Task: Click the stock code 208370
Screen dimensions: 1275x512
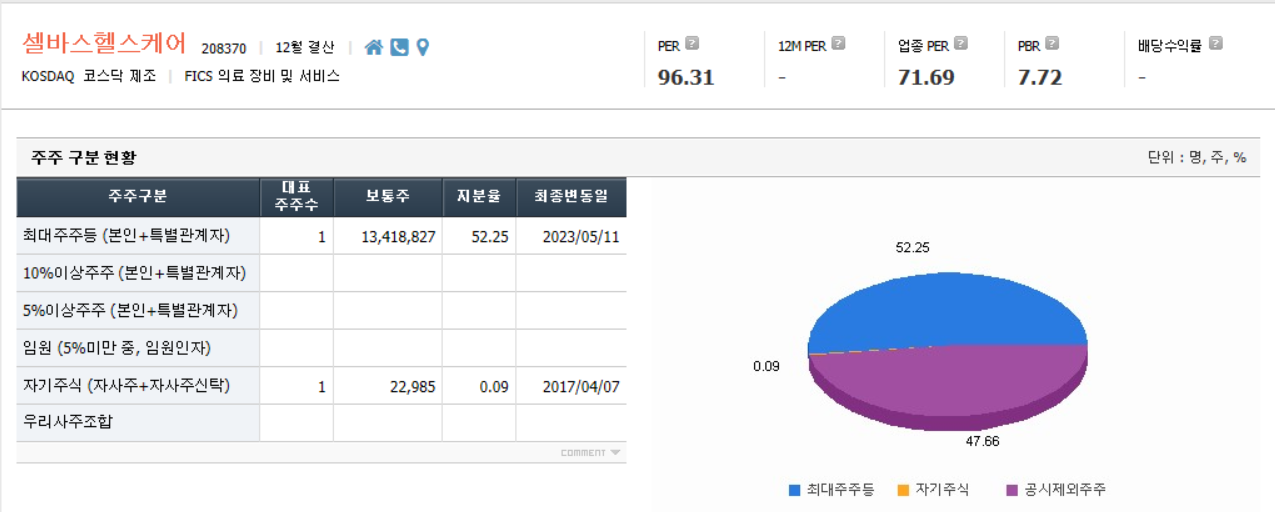Action: tap(224, 48)
